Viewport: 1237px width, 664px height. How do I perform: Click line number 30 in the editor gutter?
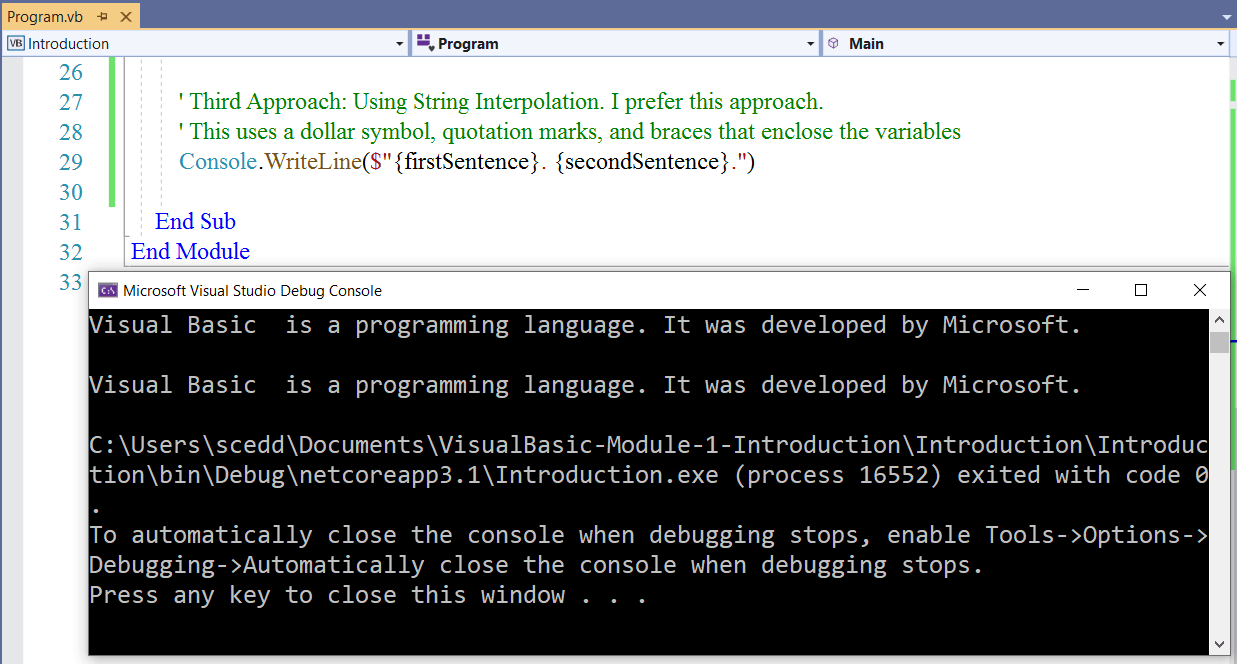[71, 191]
